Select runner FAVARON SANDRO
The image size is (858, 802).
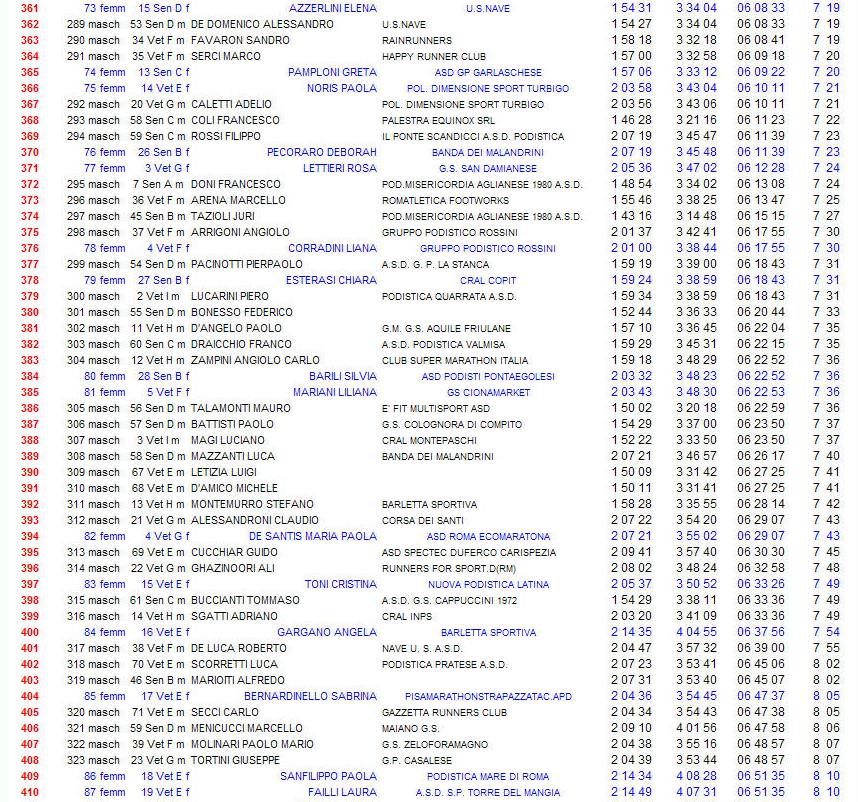(x=240, y=40)
